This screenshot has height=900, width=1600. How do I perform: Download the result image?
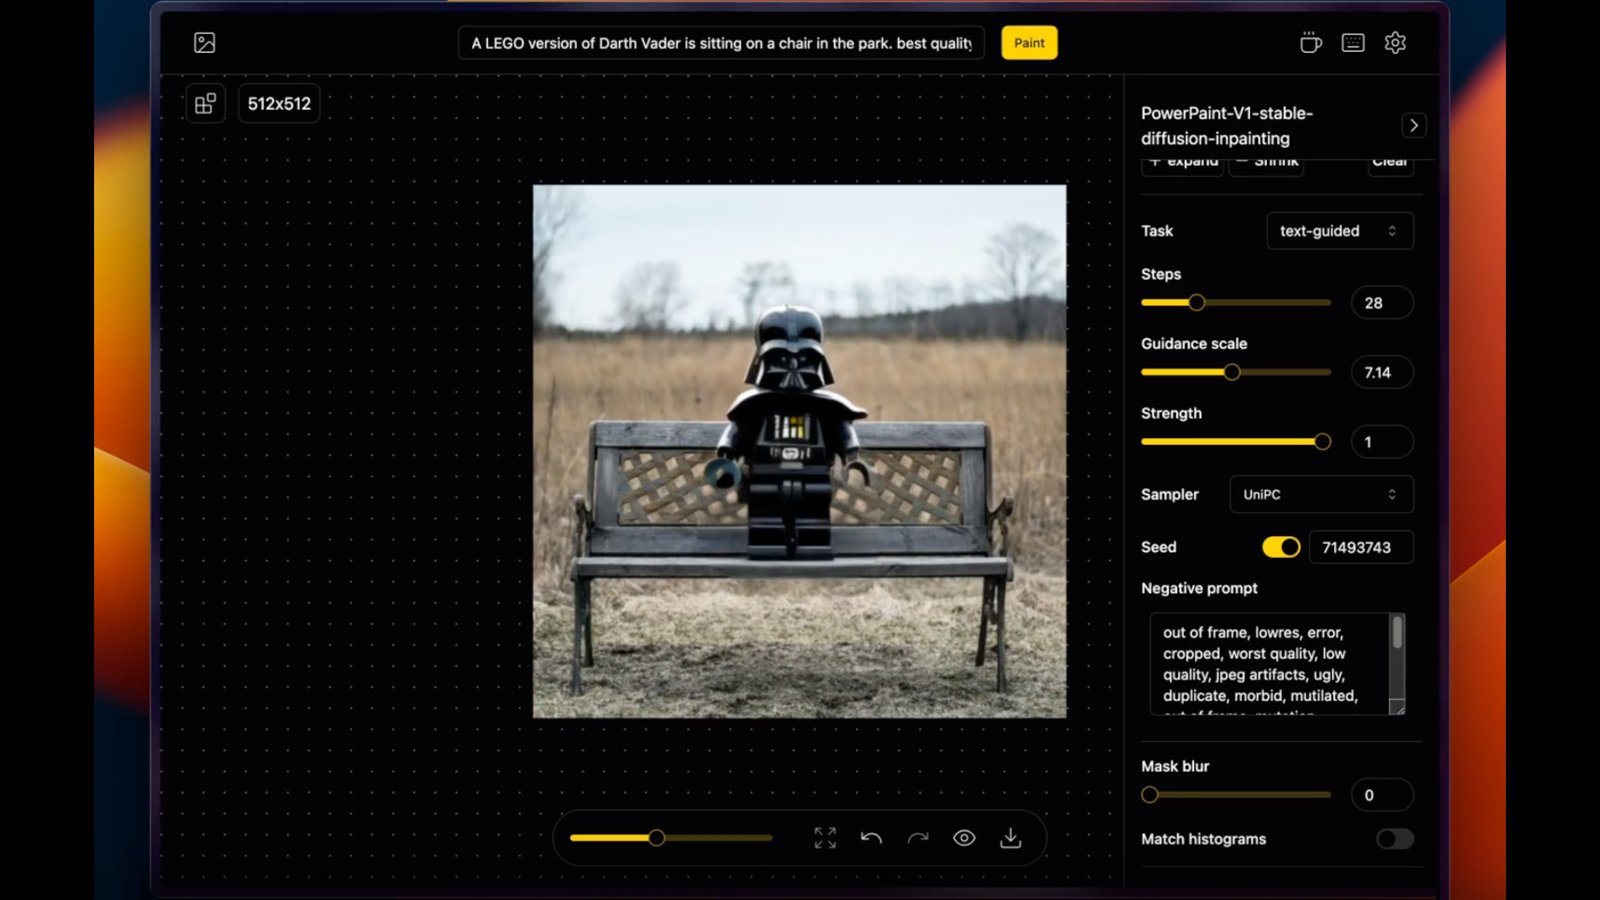(x=1011, y=838)
